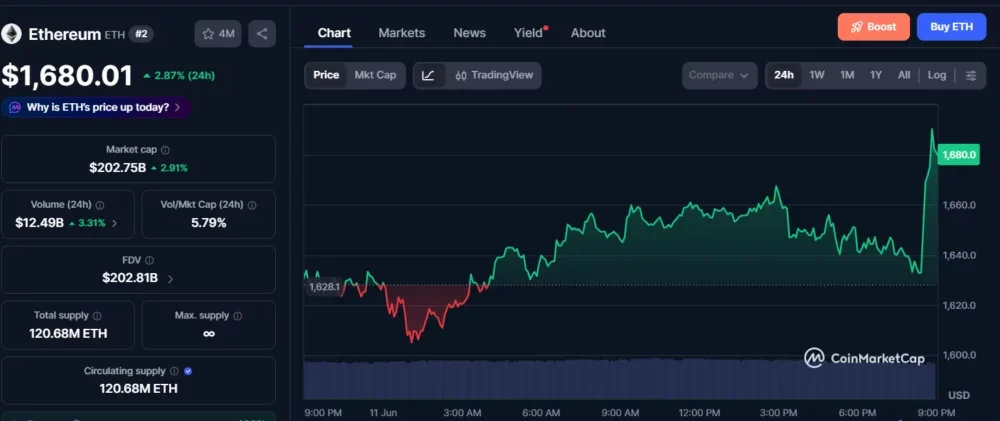
Task: Click the rank #2 badge
Action: pyautogui.click(x=141, y=34)
